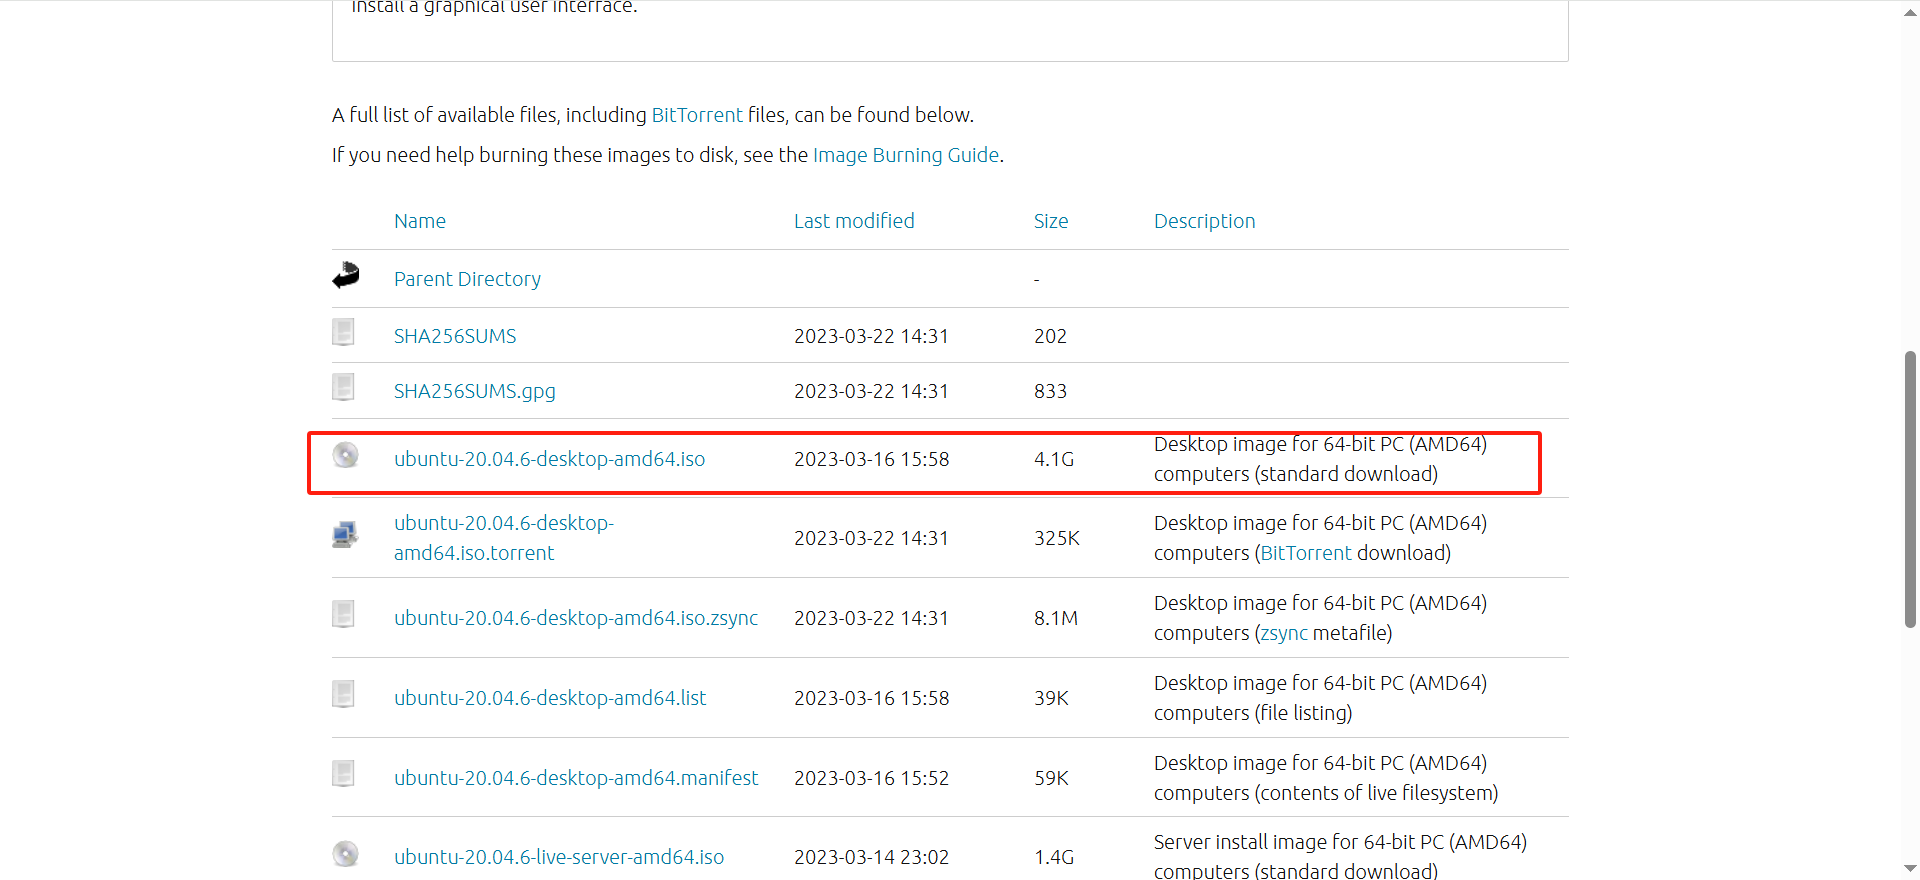
Task: Open ubuntu-20.04.6-desktop-amd64.list
Action: point(550,698)
